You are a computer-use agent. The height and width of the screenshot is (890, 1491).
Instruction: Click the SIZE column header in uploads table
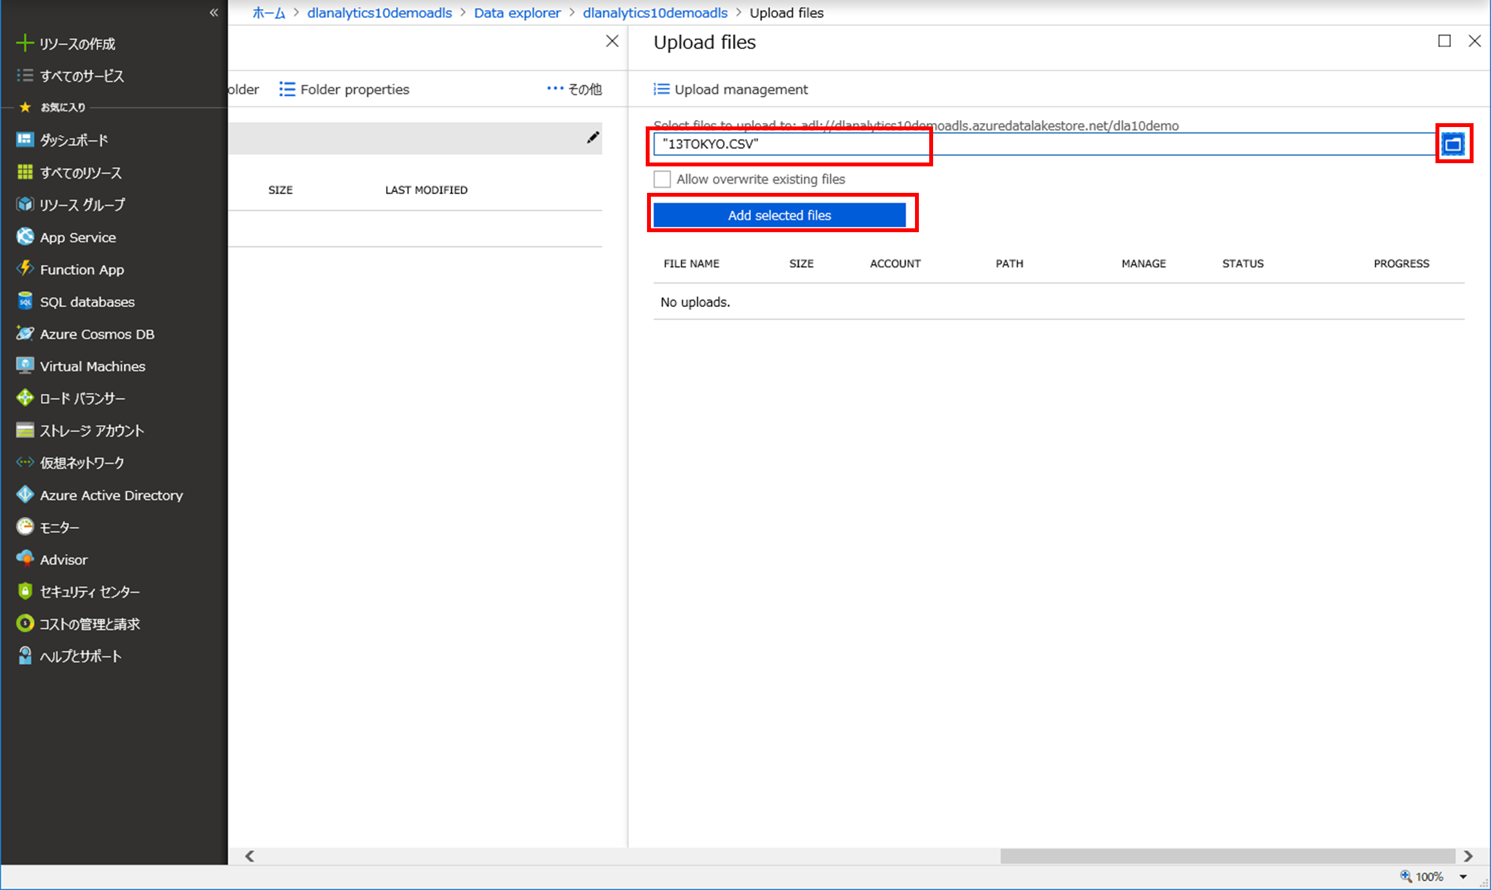(801, 264)
